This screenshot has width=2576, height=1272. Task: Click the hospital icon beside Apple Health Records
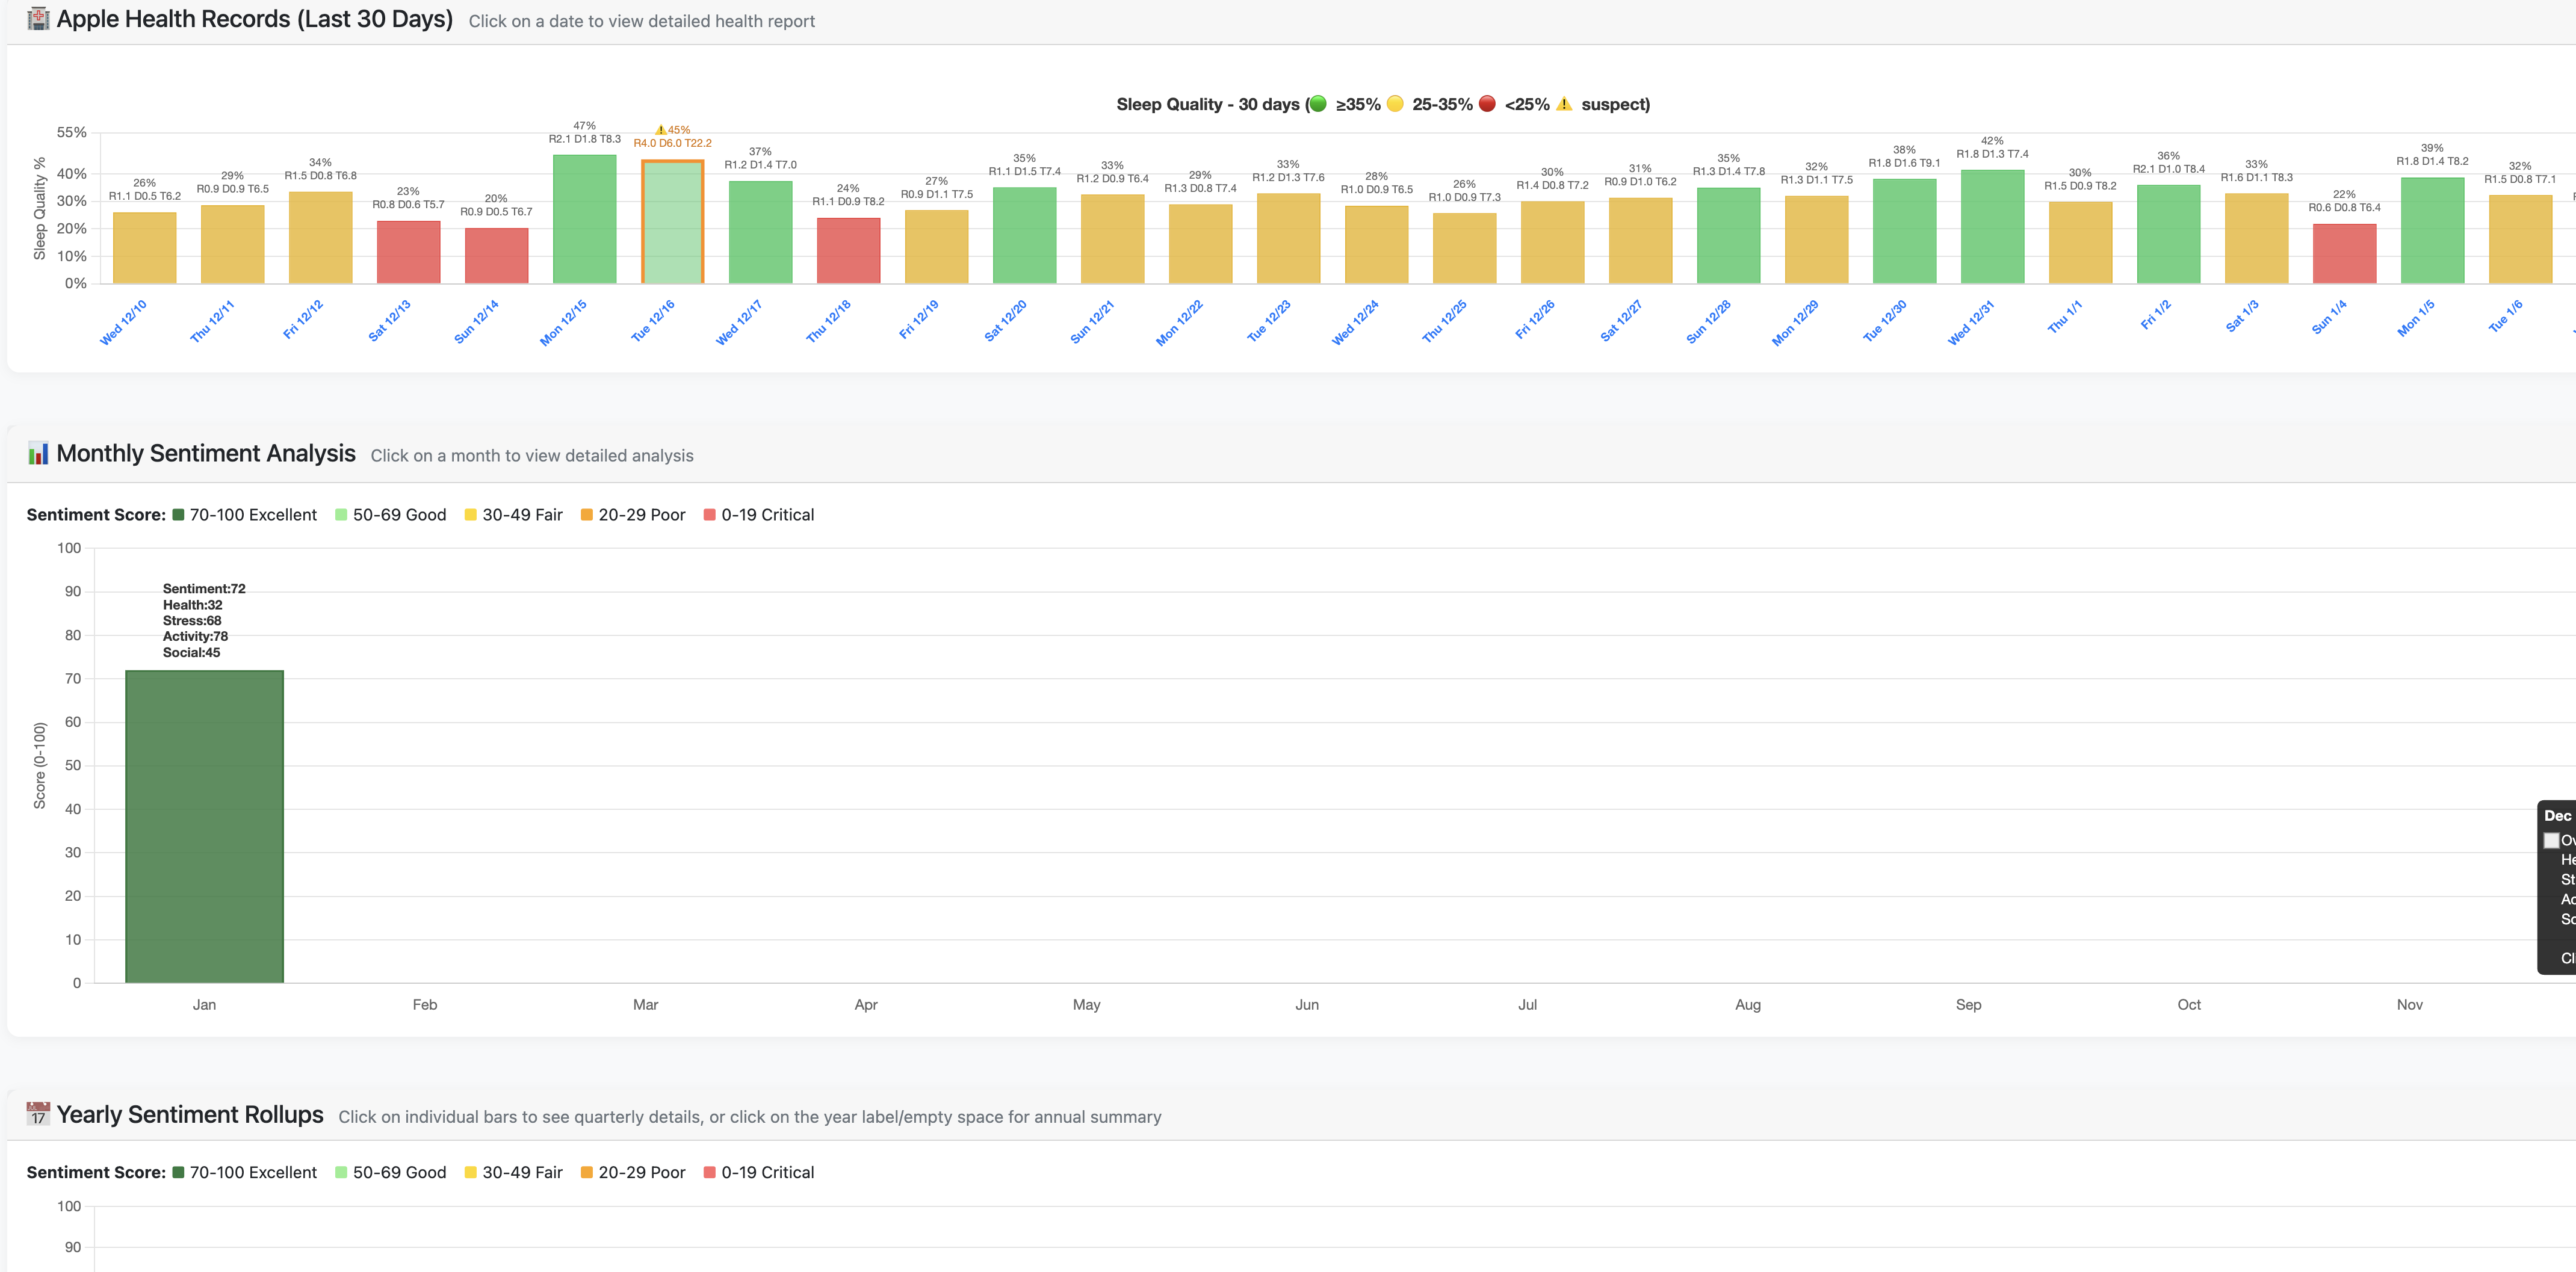pyautogui.click(x=38, y=19)
